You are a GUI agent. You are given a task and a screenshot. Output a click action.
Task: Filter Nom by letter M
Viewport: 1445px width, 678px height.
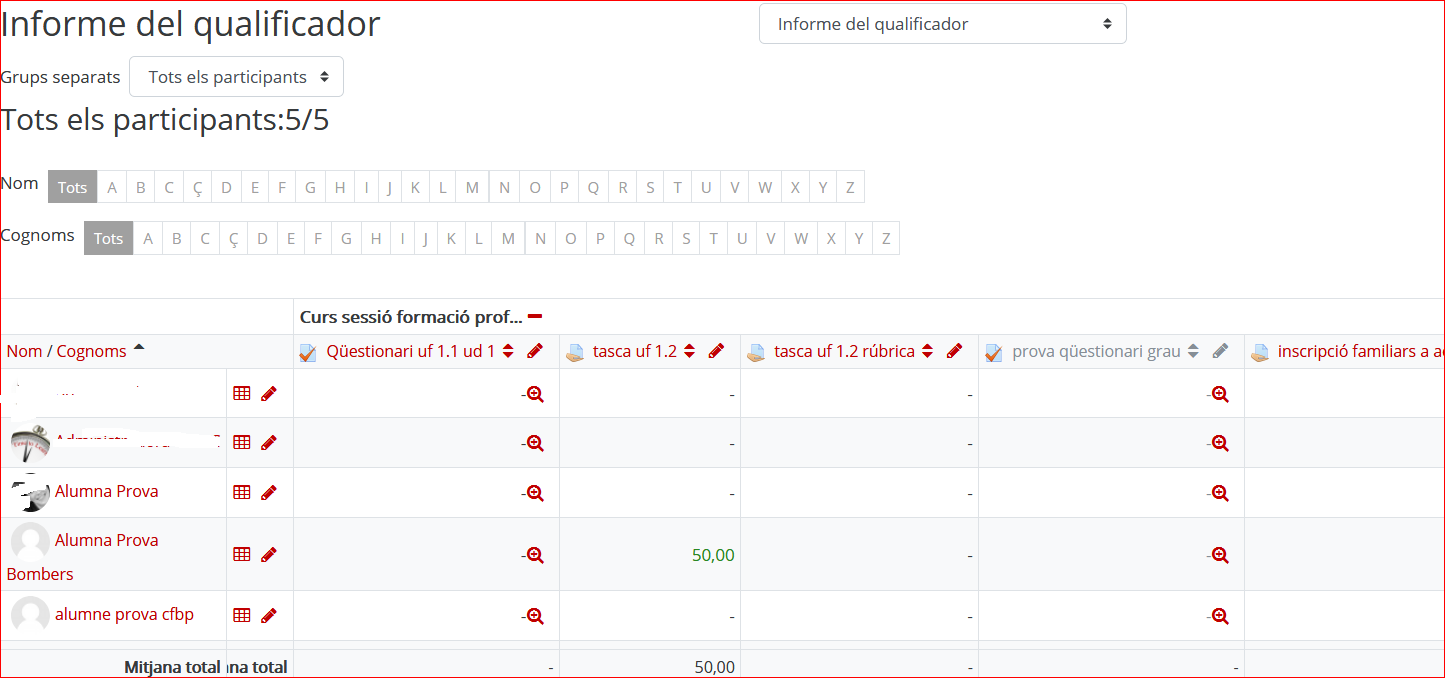click(472, 187)
